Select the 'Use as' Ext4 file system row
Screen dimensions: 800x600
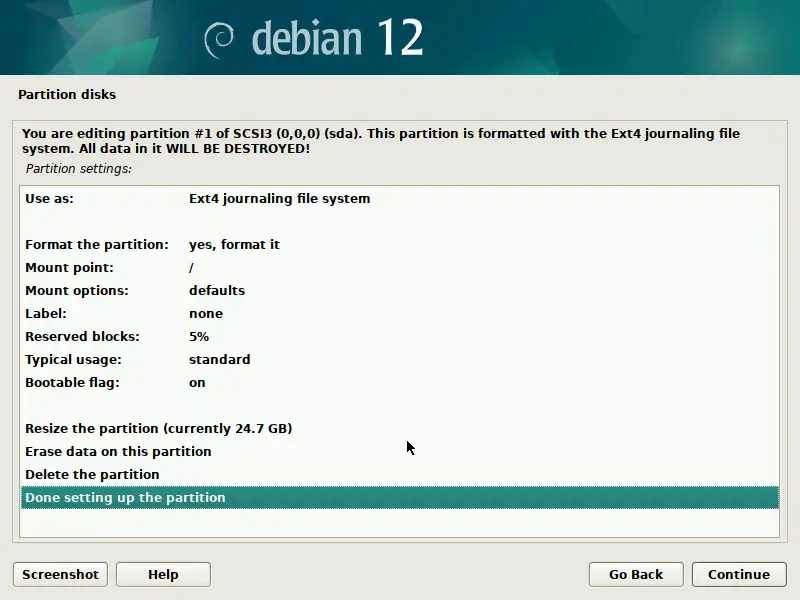[x=399, y=198]
